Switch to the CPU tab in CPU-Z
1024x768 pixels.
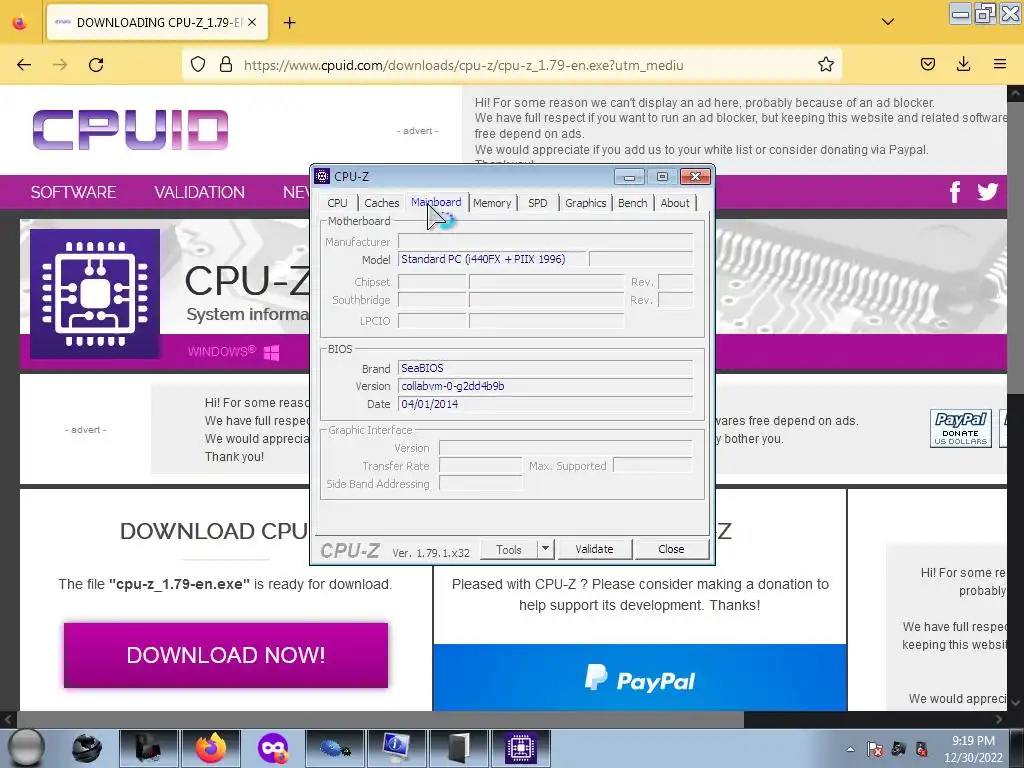[337, 203]
